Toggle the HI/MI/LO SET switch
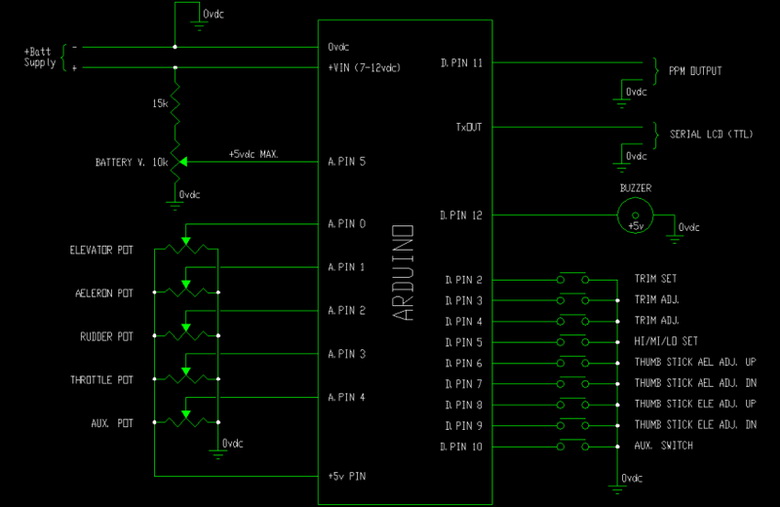 573,342
